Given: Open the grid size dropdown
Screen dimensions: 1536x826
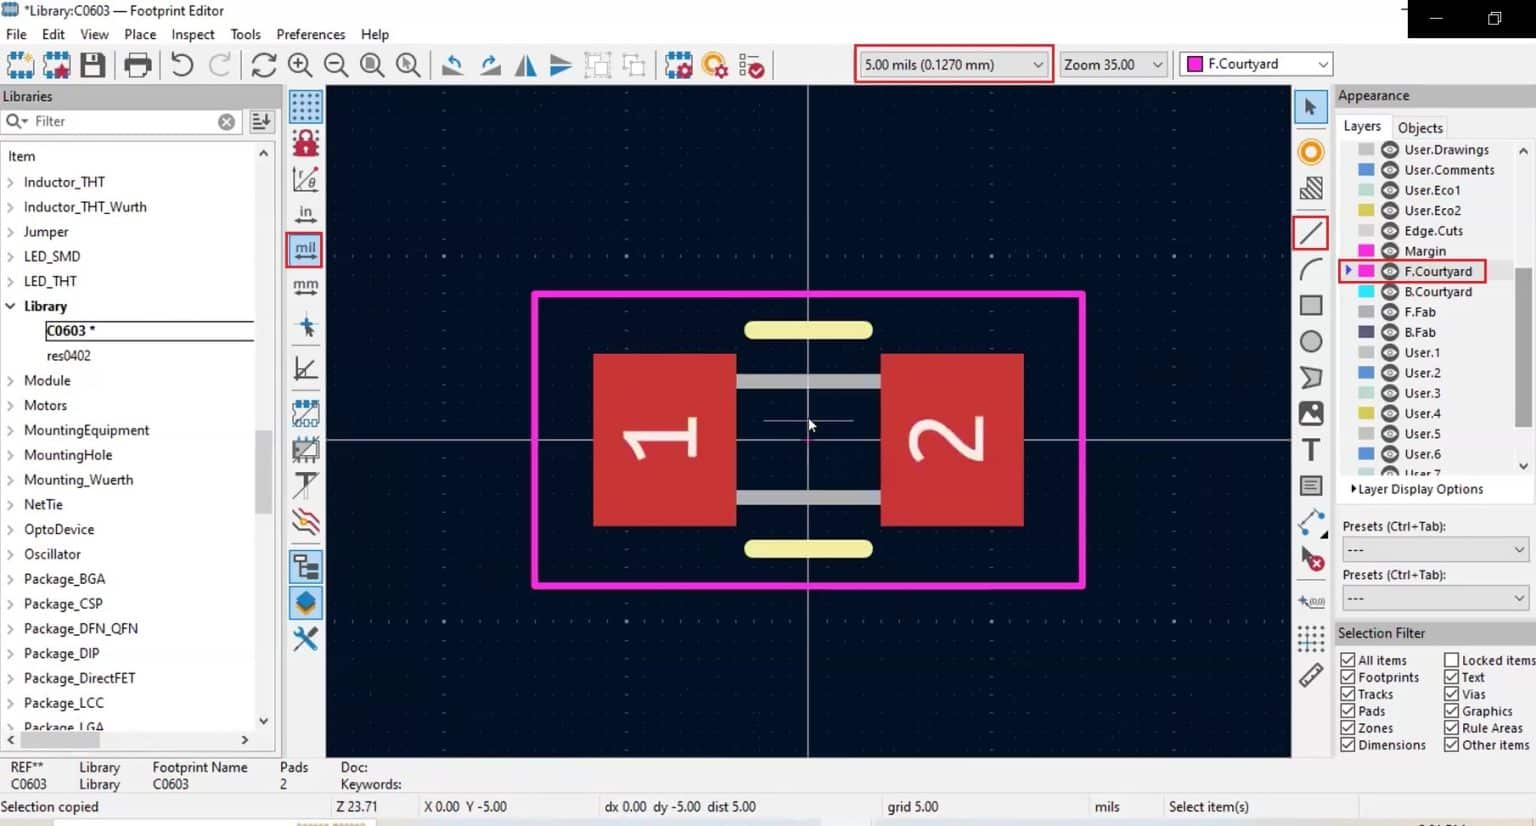Looking at the screenshot, I should point(1037,64).
